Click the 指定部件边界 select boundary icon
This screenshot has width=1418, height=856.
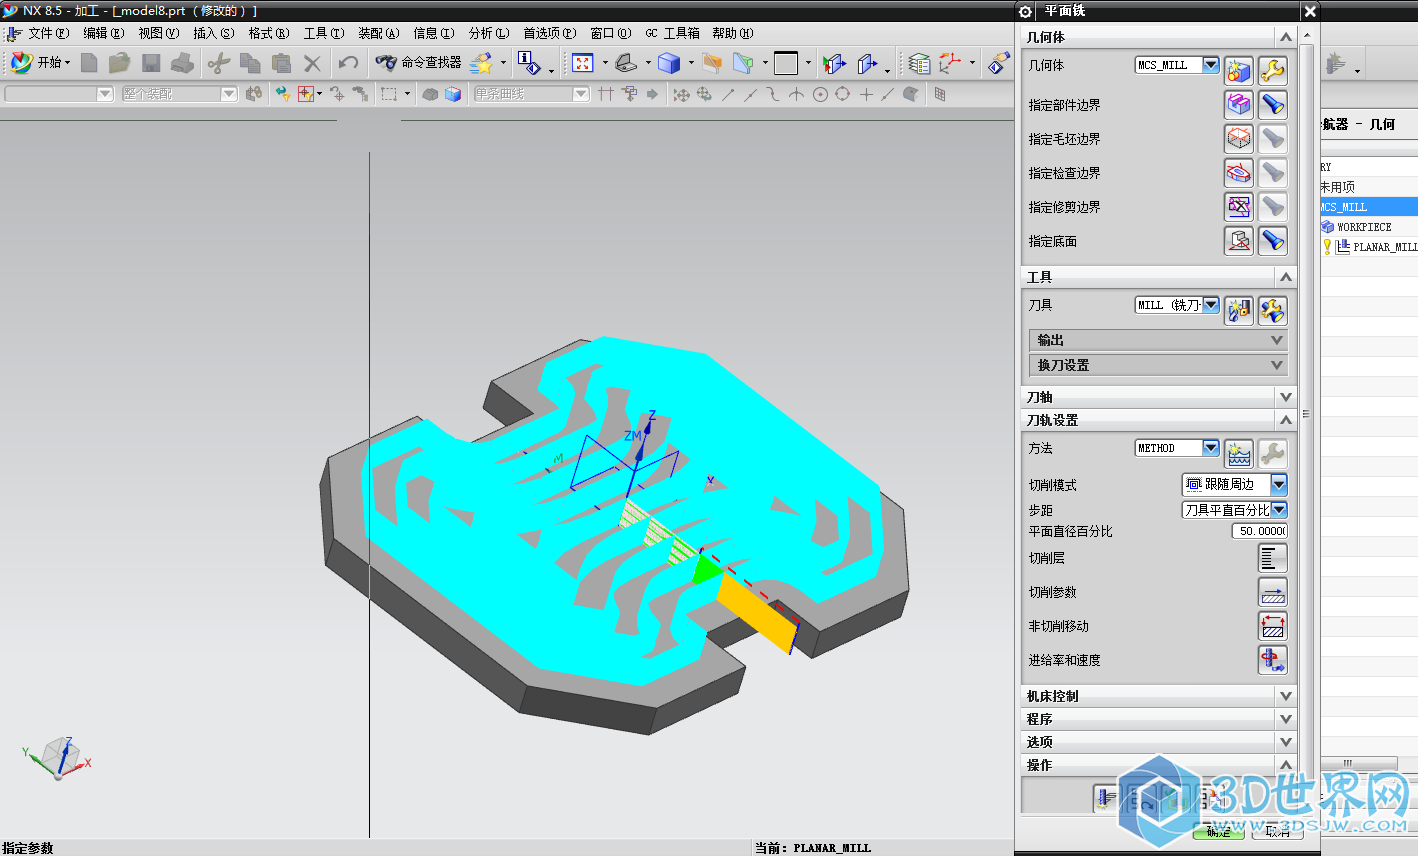1239,104
